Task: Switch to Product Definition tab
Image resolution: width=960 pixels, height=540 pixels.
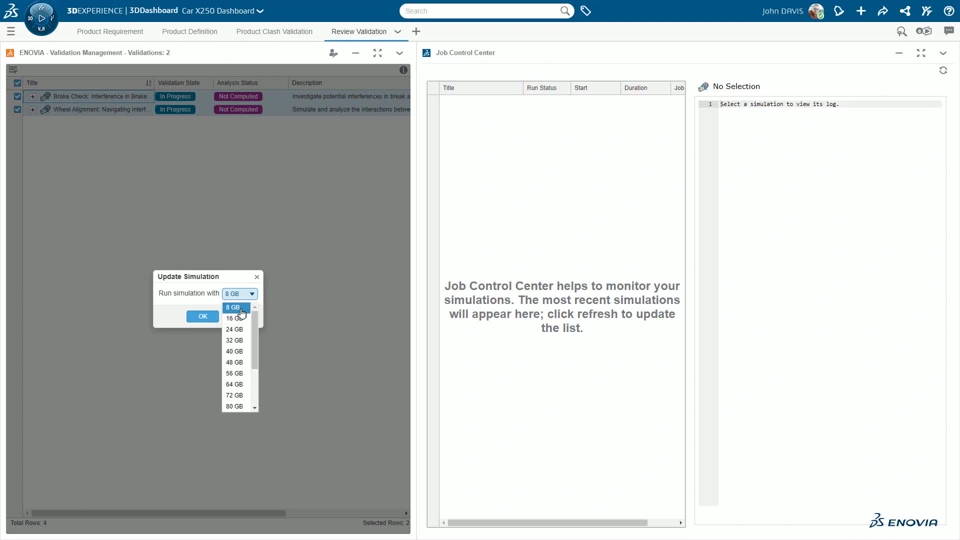Action: [189, 31]
